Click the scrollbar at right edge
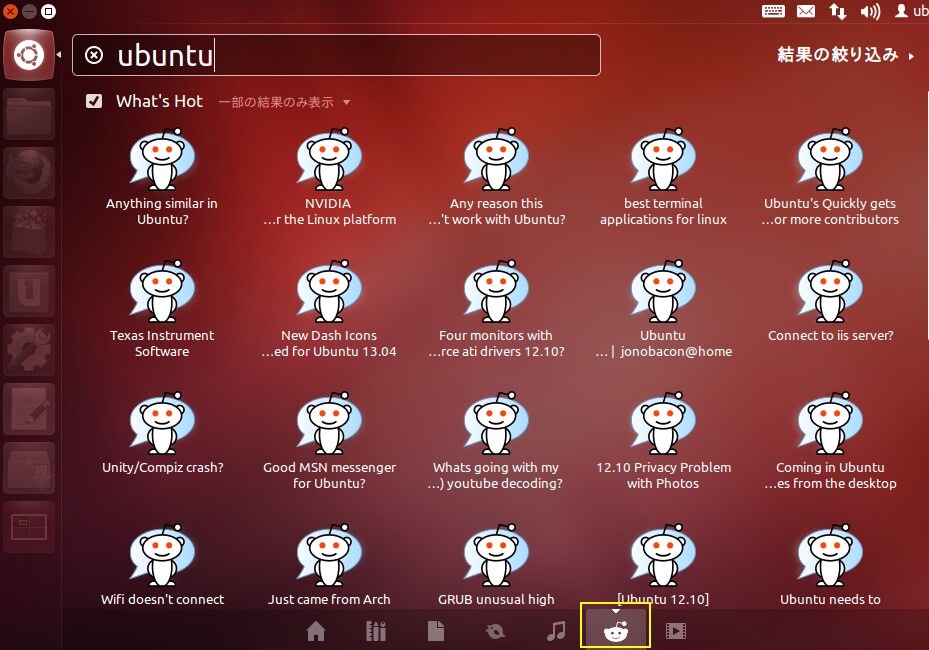Screen dimensions: 929x650 (x=926, y=213)
